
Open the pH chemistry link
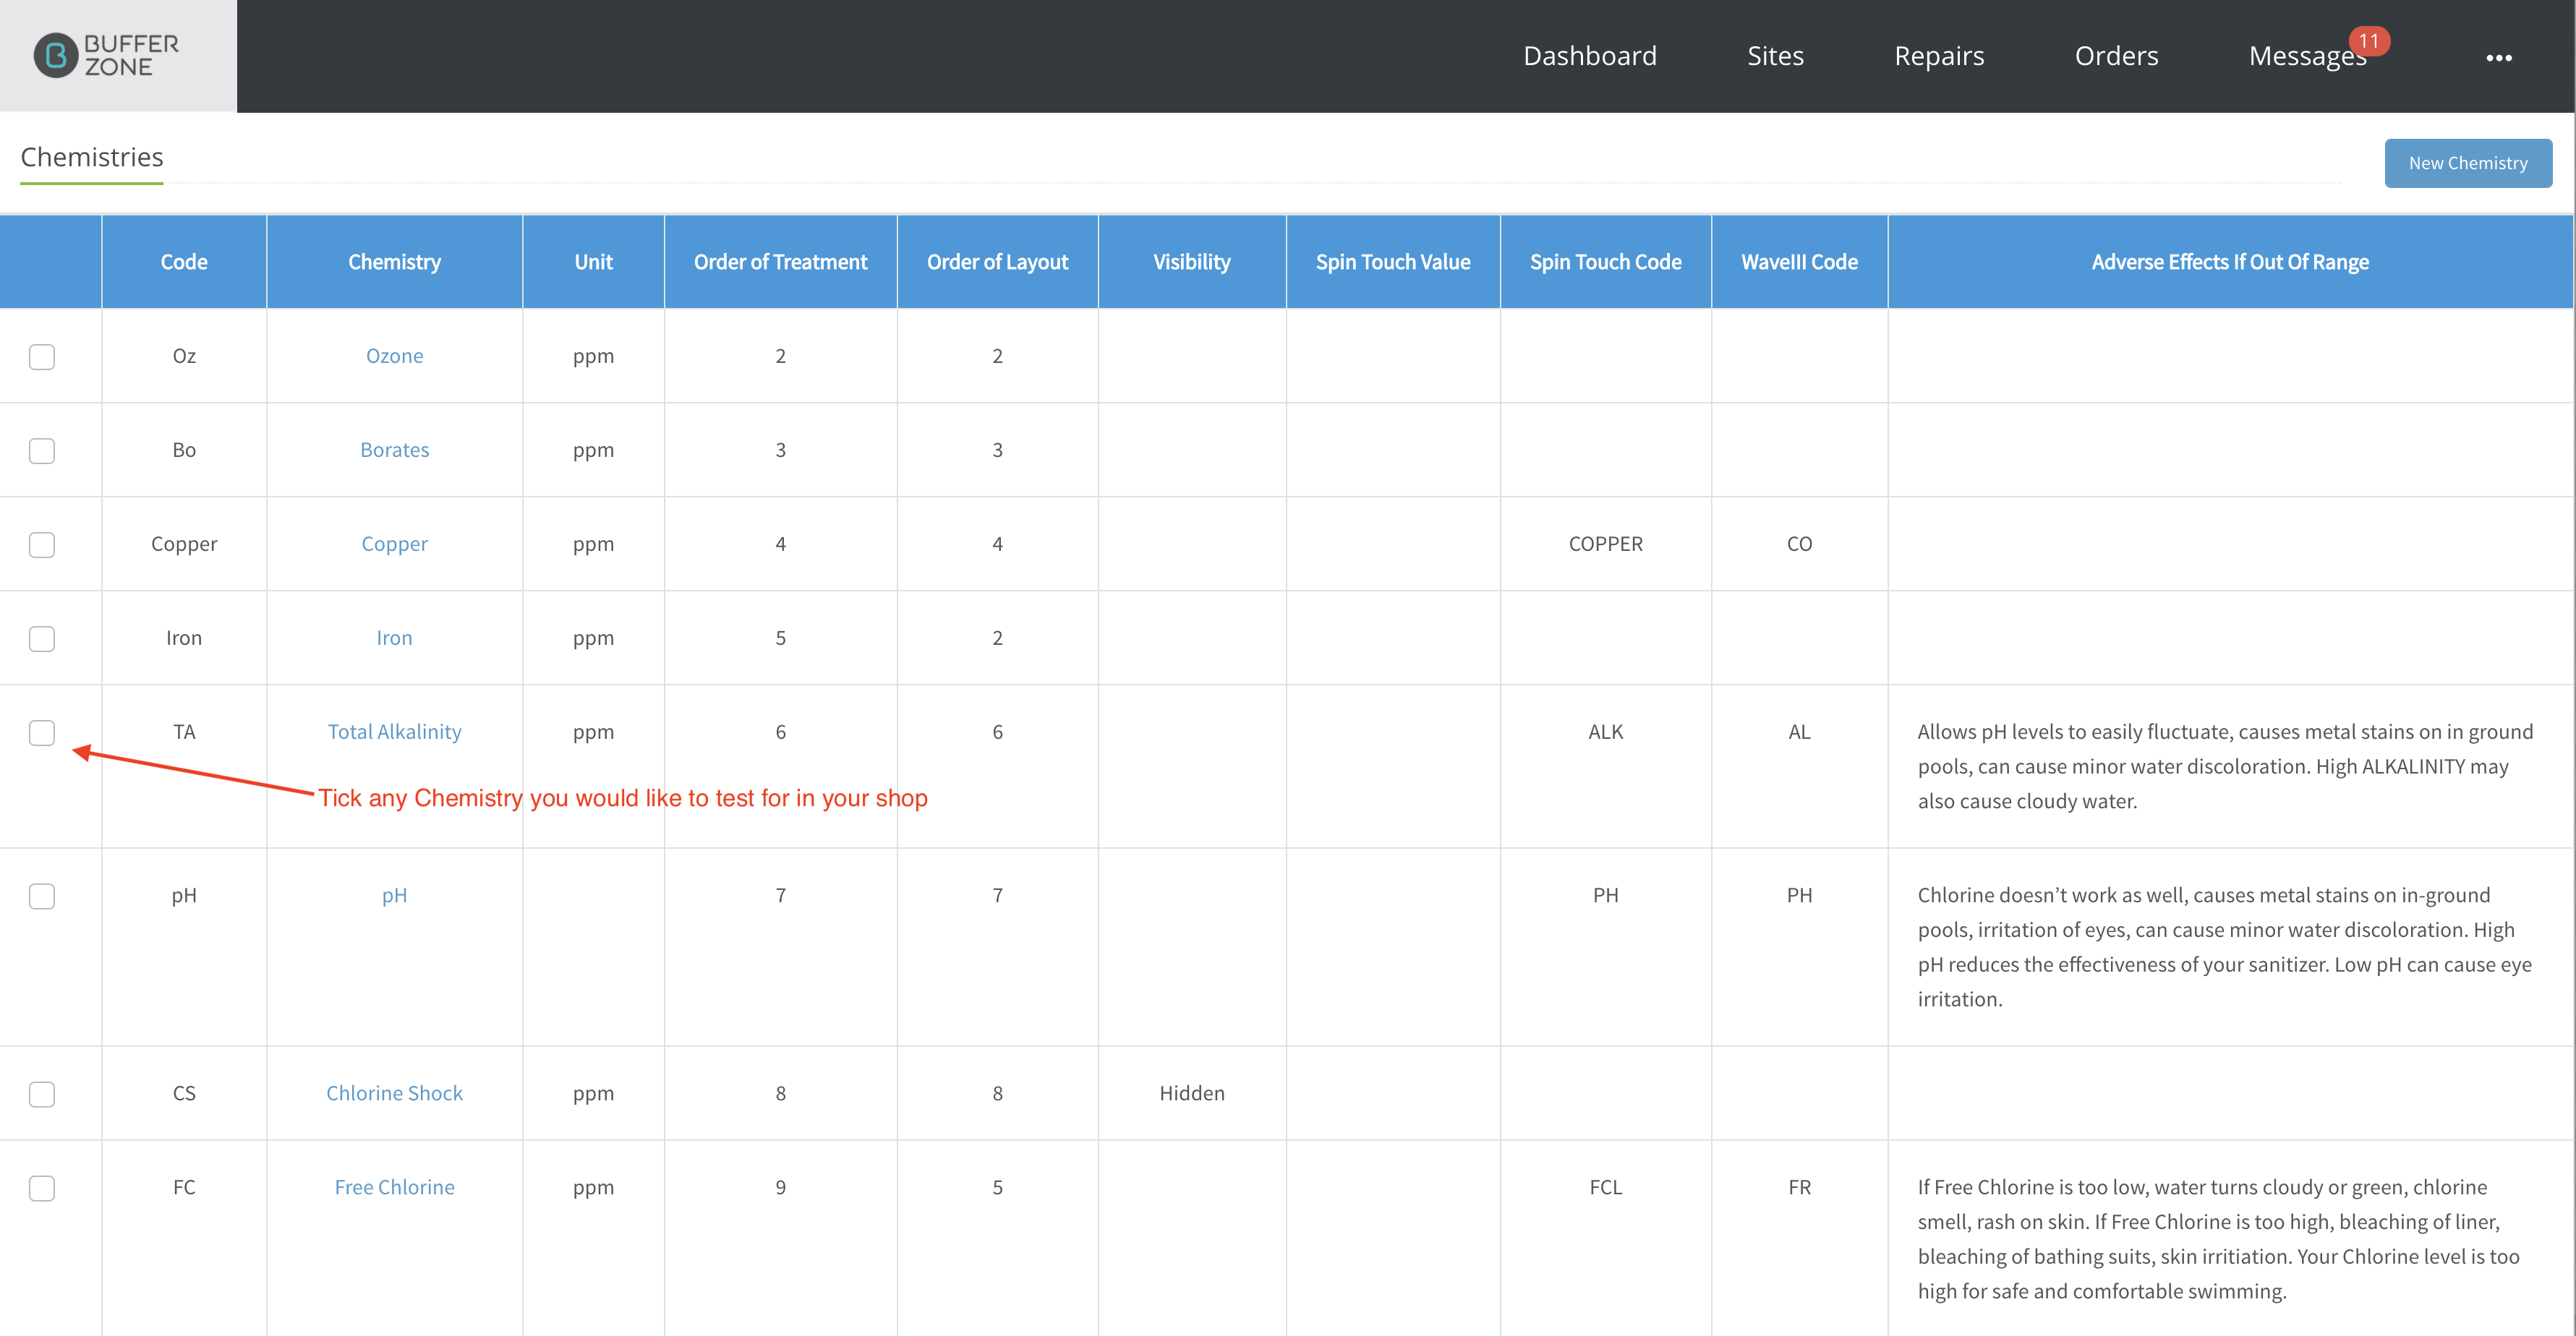(x=394, y=895)
